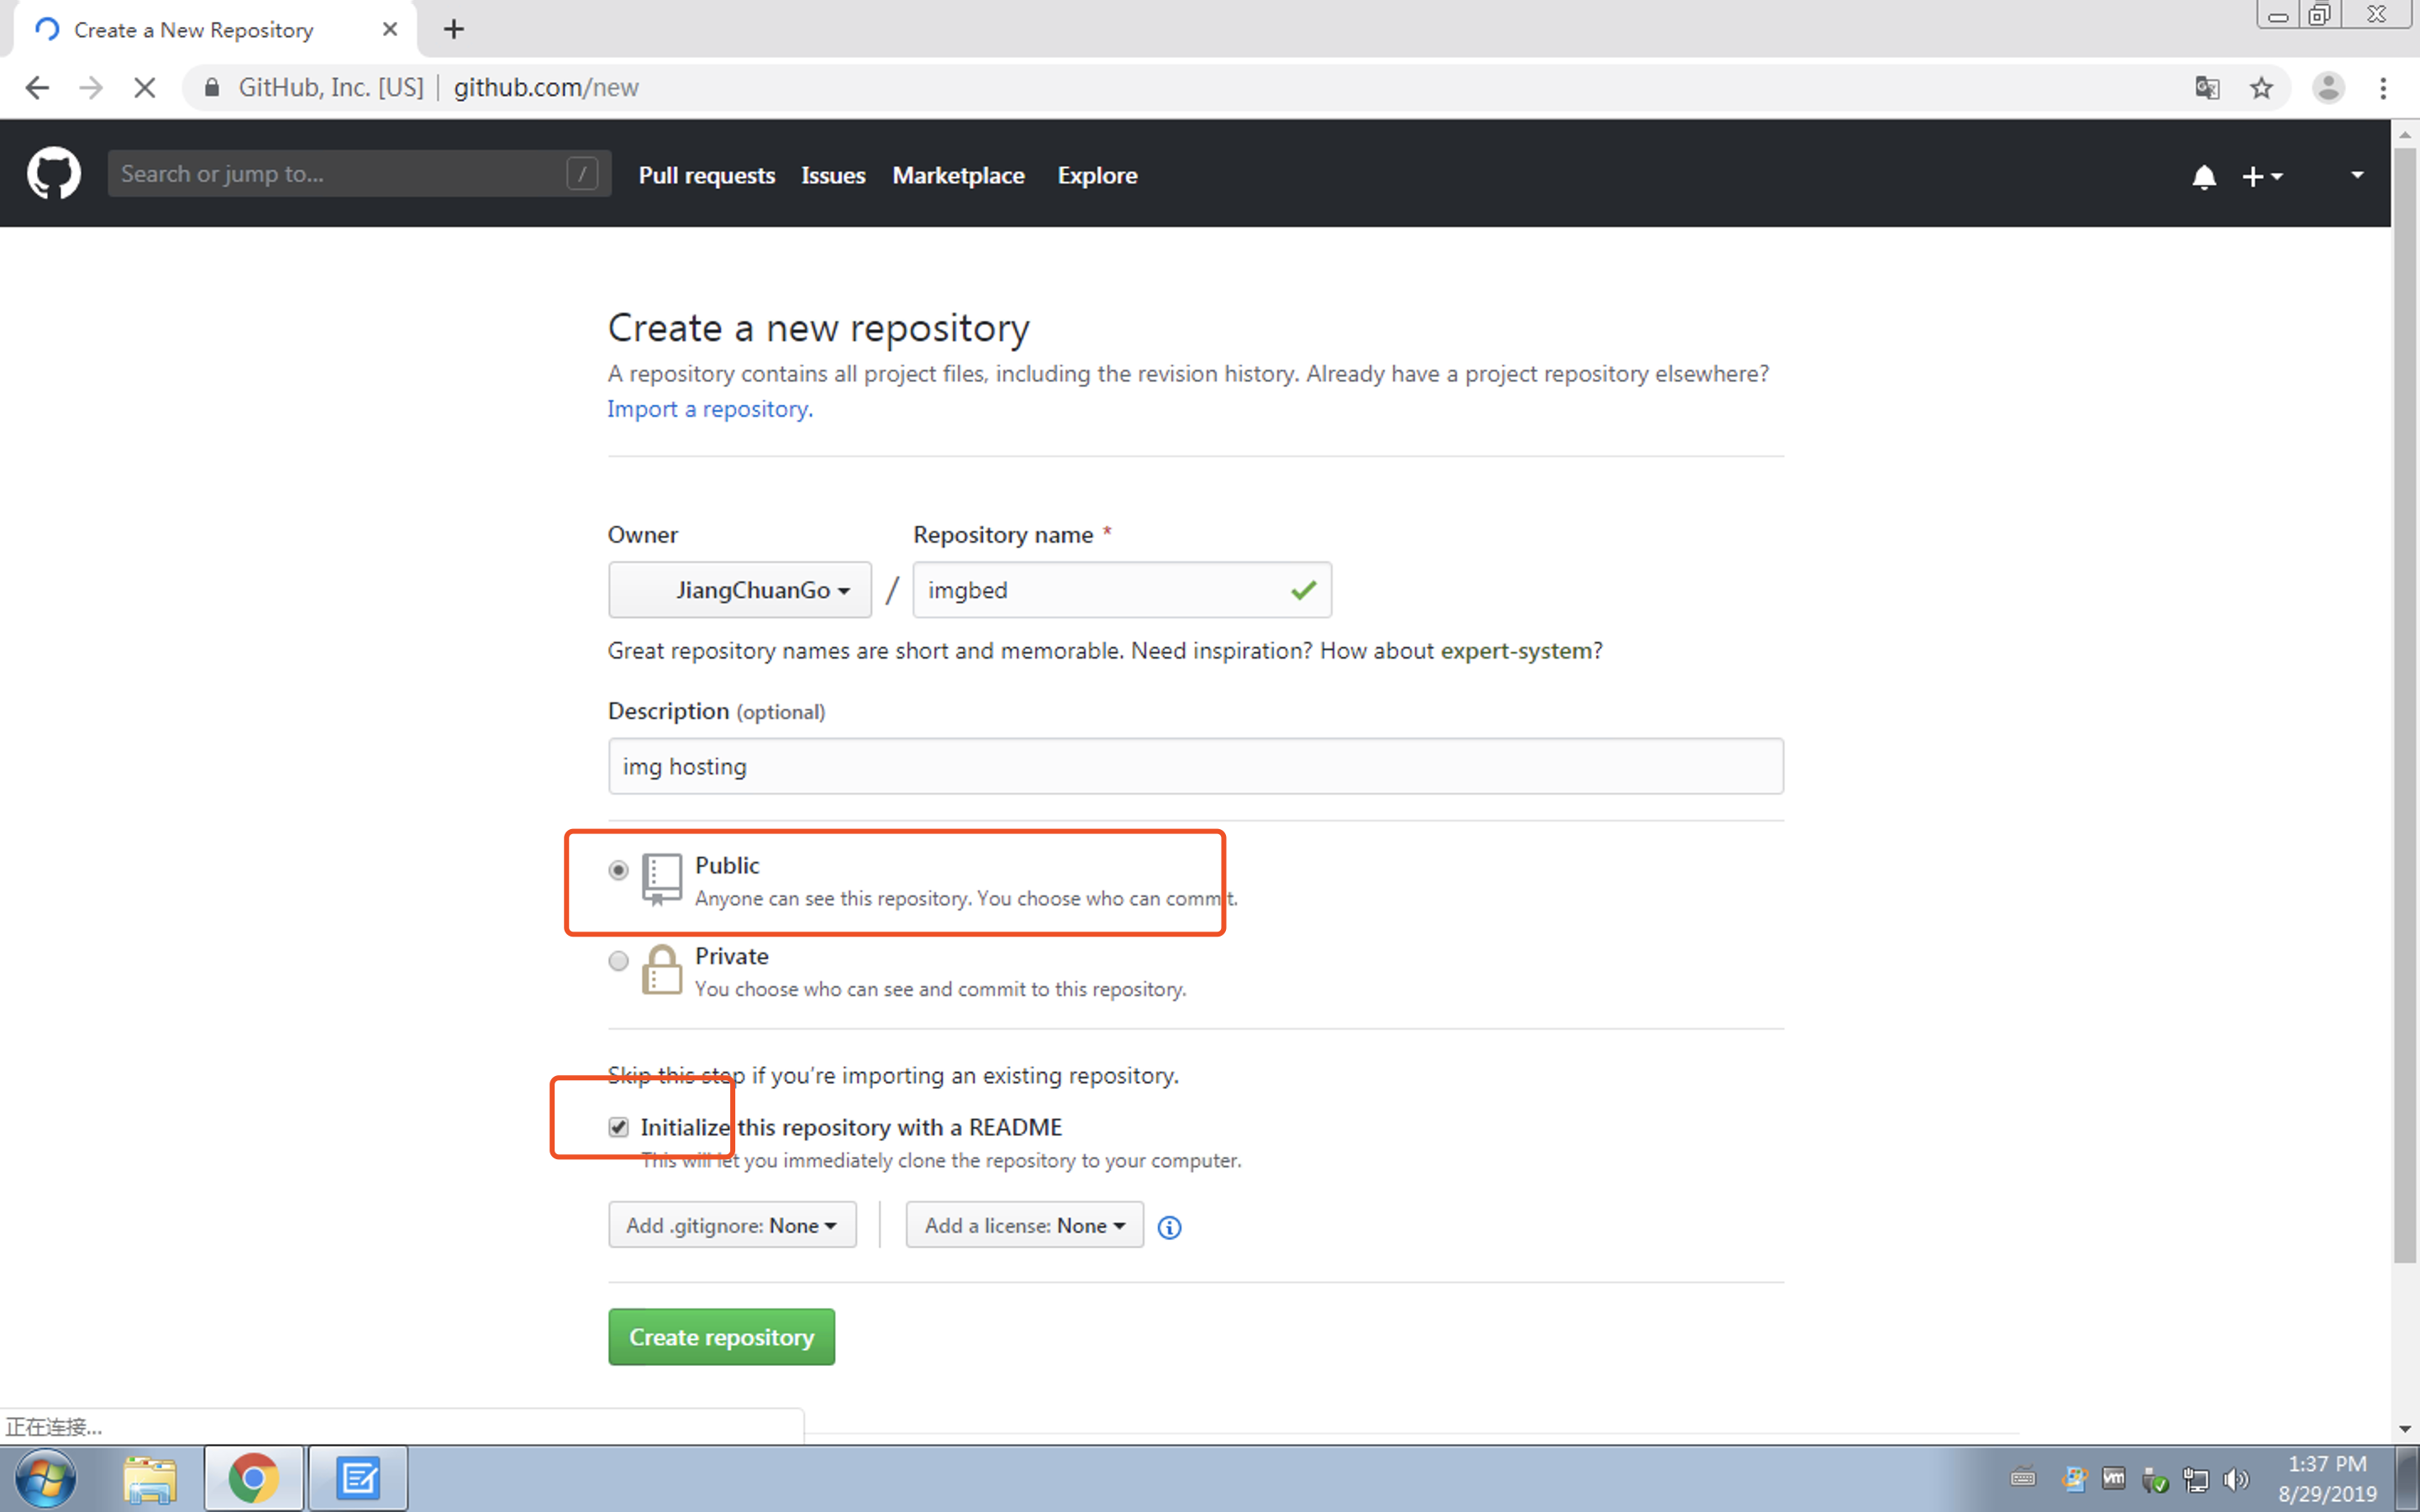Expand the Add .gitignore dropdown

(x=732, y=1225)
